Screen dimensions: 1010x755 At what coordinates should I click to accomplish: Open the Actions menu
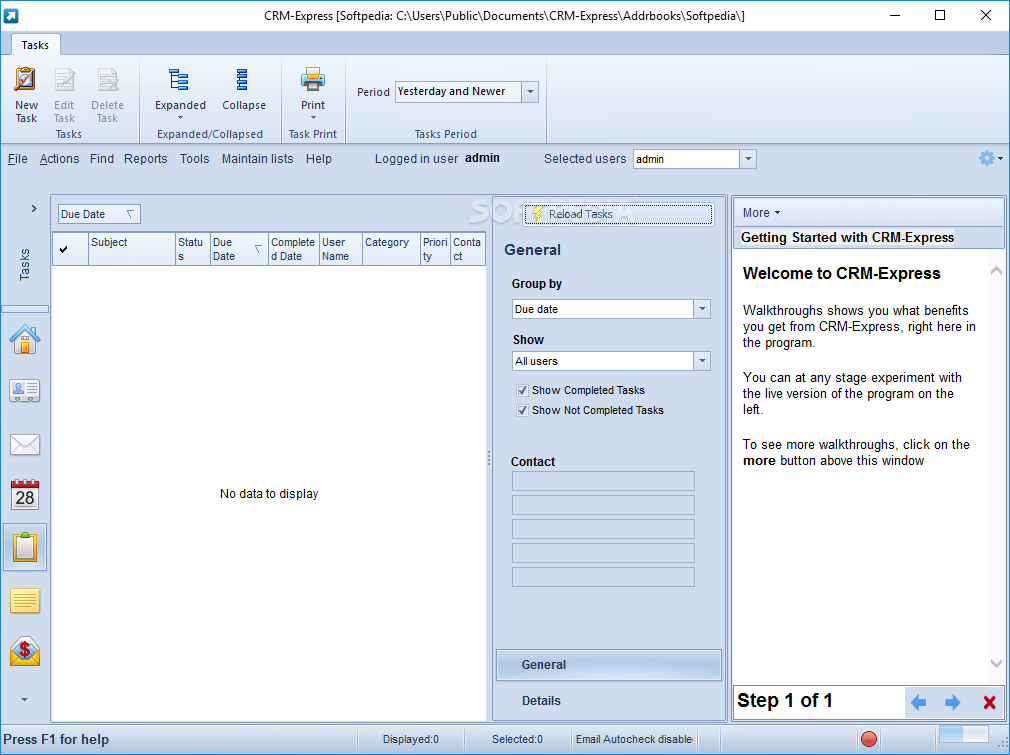click(x=59, y=158)
